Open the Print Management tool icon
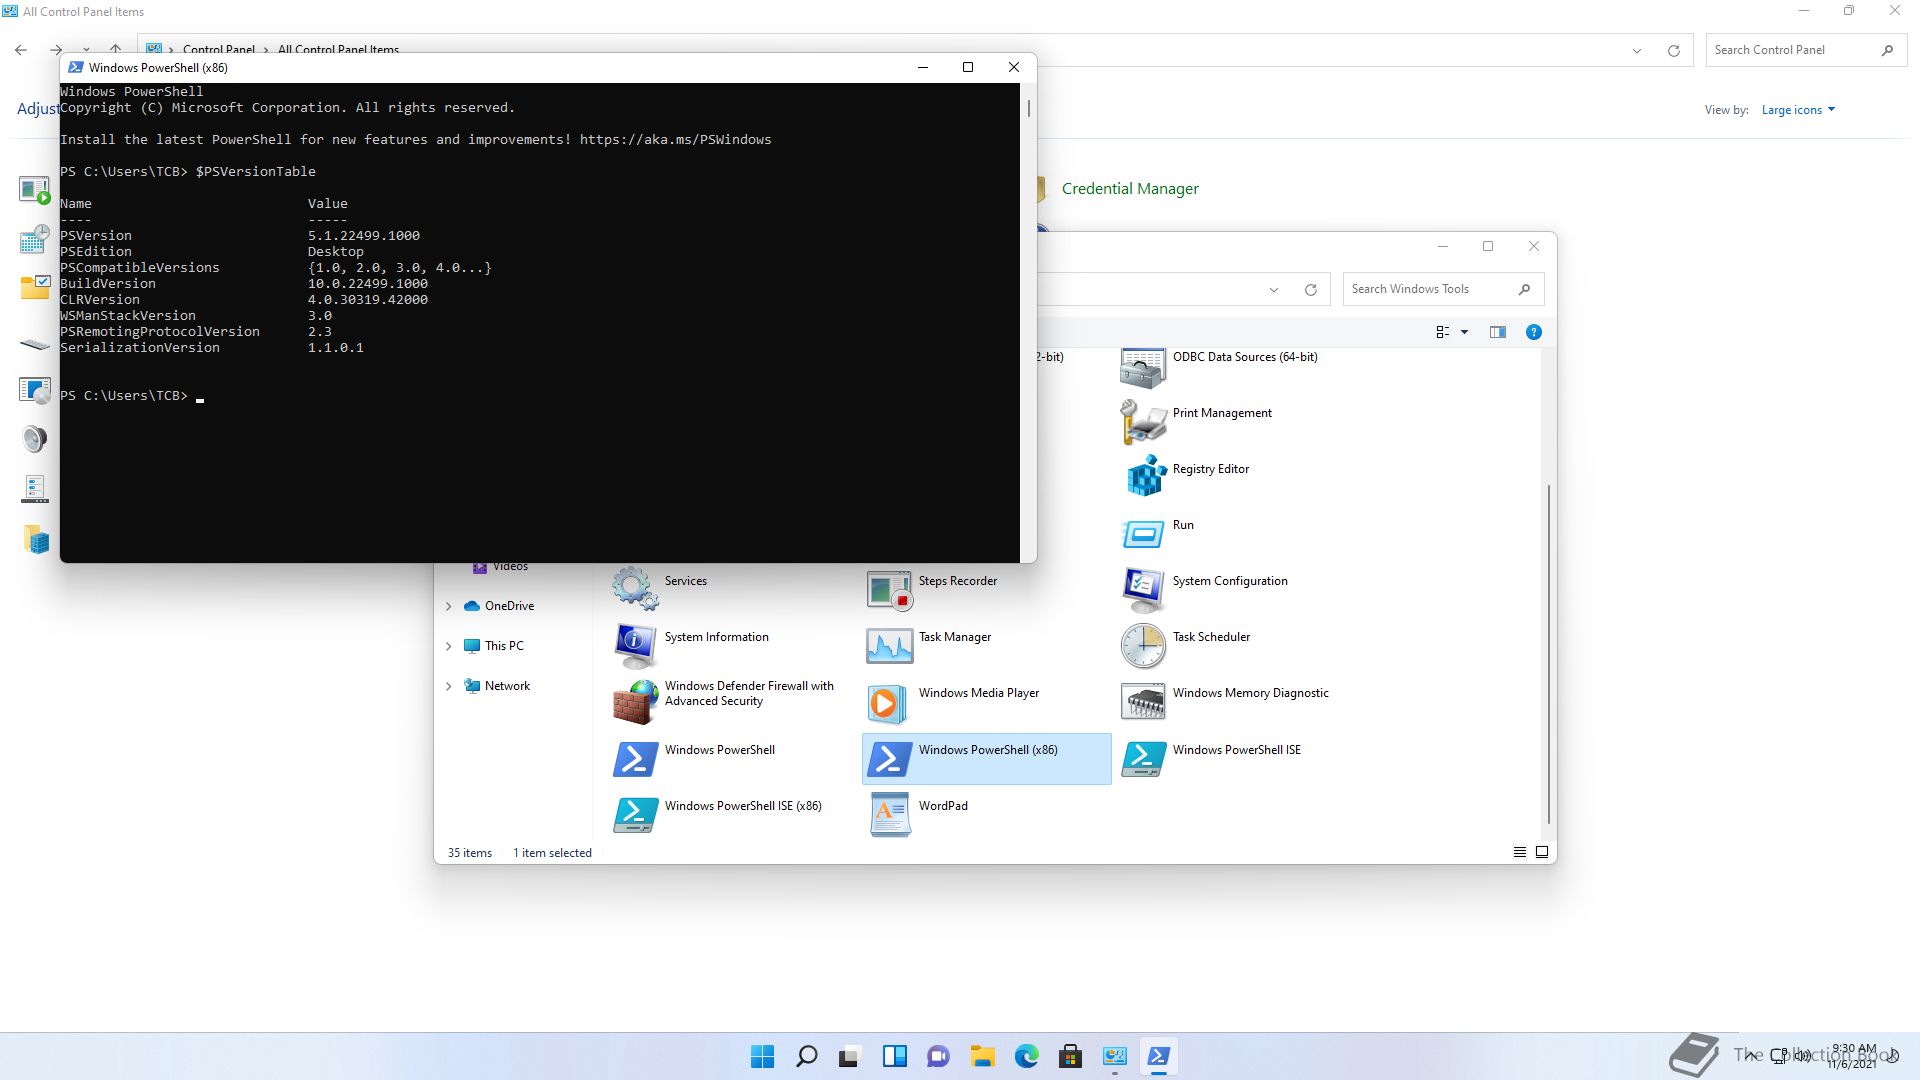 (1143, 423)
